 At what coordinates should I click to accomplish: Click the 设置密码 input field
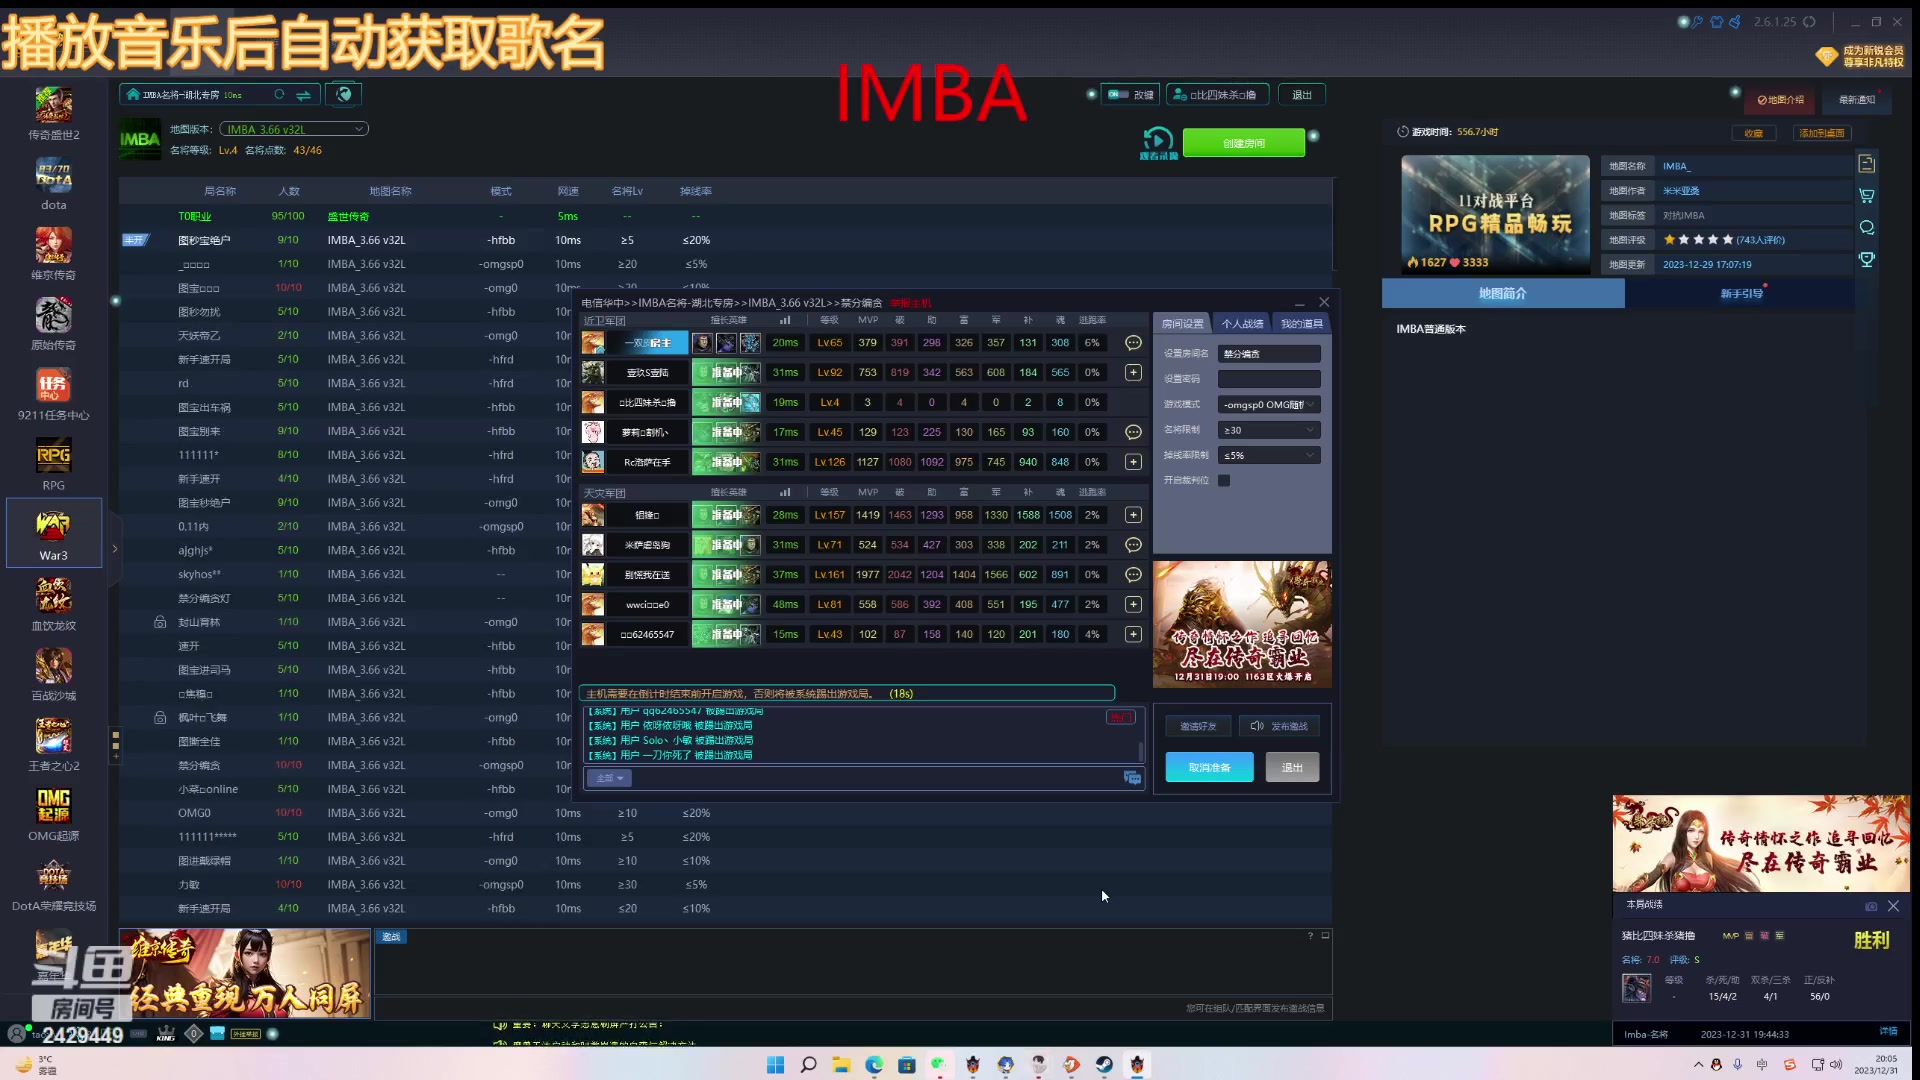1269,379
